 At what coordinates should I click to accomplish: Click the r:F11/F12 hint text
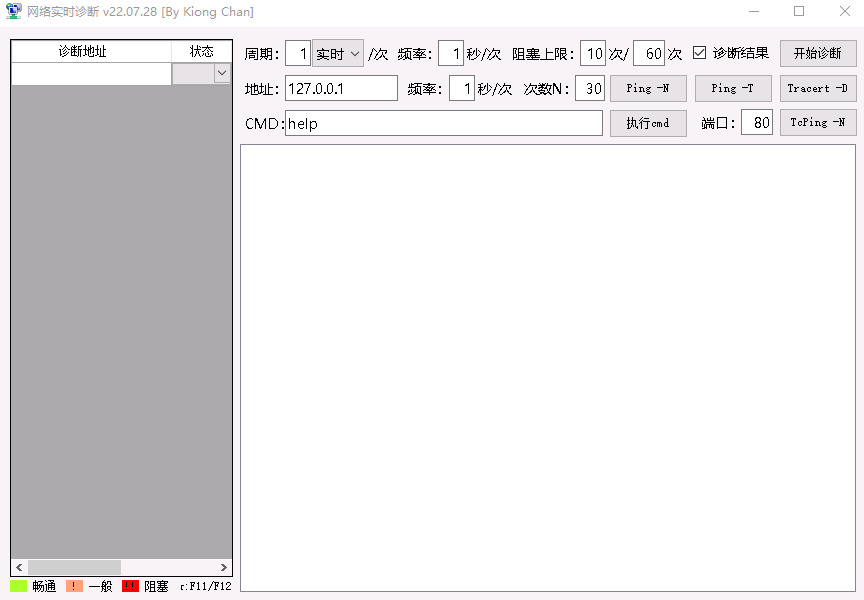206,586
